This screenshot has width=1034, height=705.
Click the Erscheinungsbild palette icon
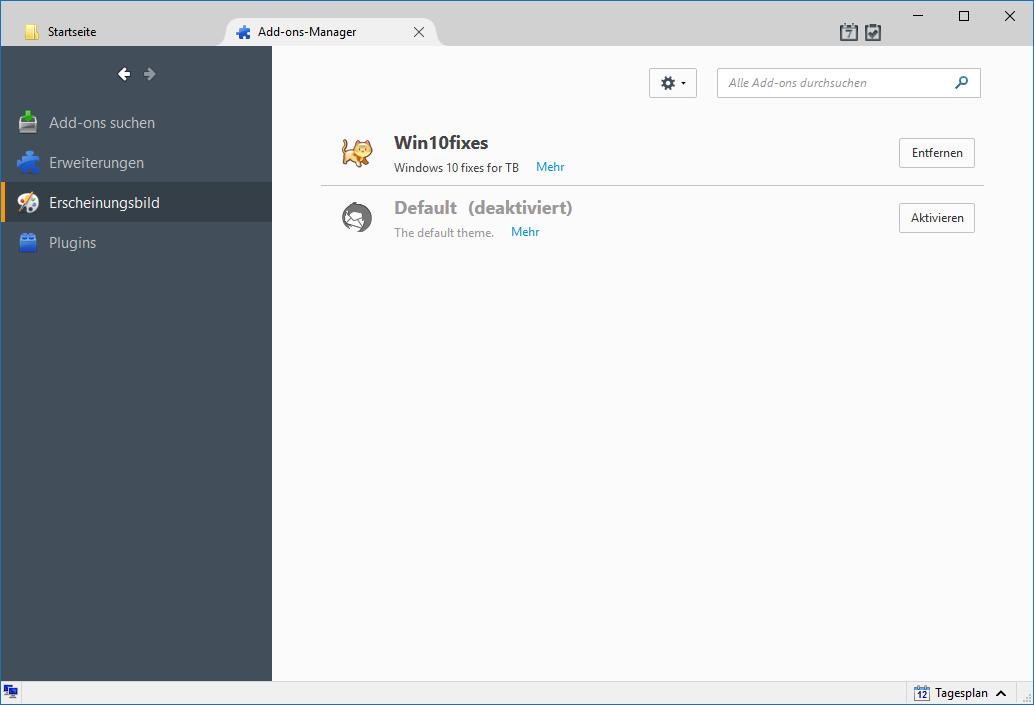pos(28,202)
